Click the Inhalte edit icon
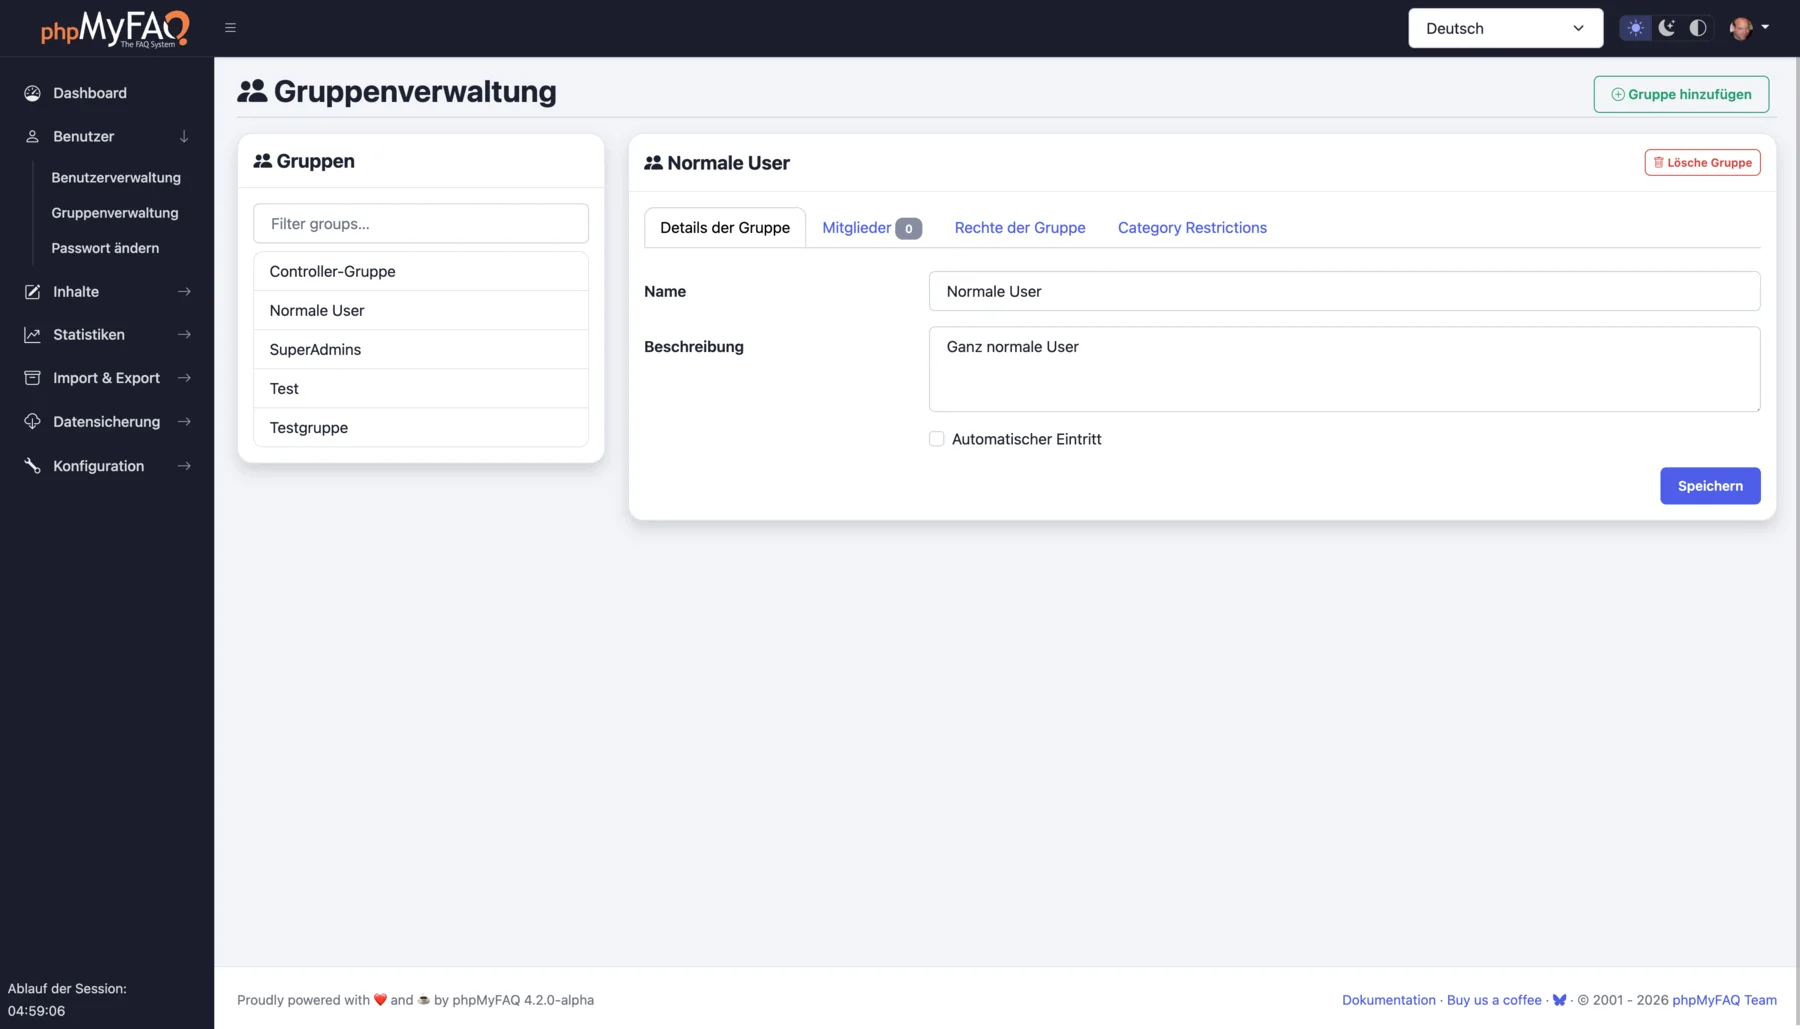 click(x=32, y=292)
